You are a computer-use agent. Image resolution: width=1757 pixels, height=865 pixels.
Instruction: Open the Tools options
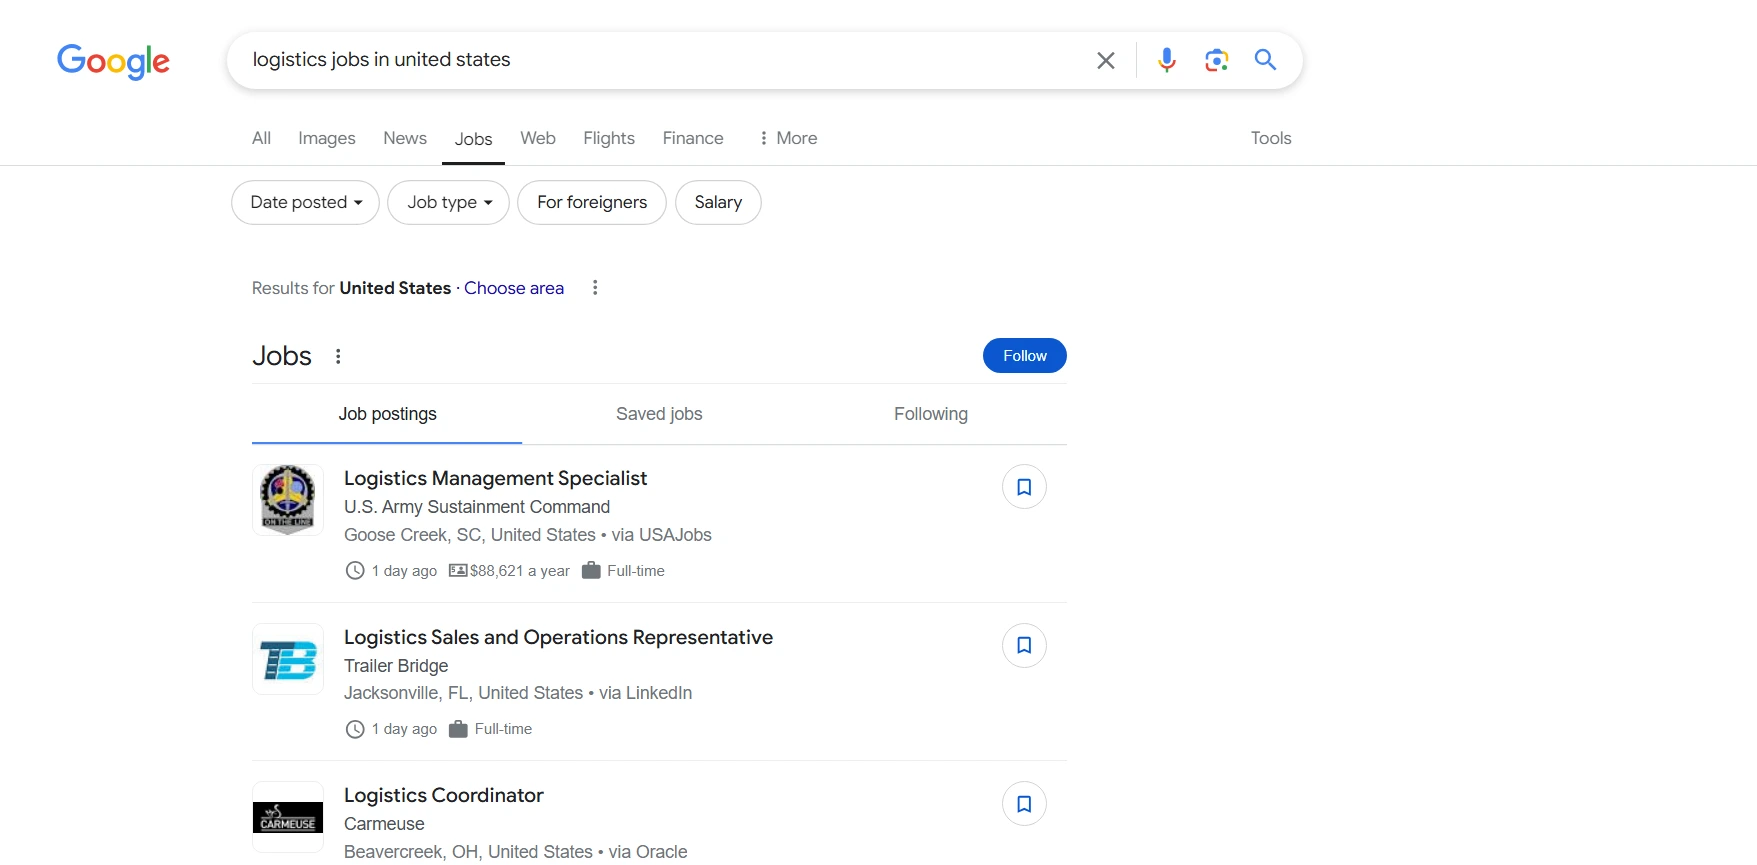1271,138
